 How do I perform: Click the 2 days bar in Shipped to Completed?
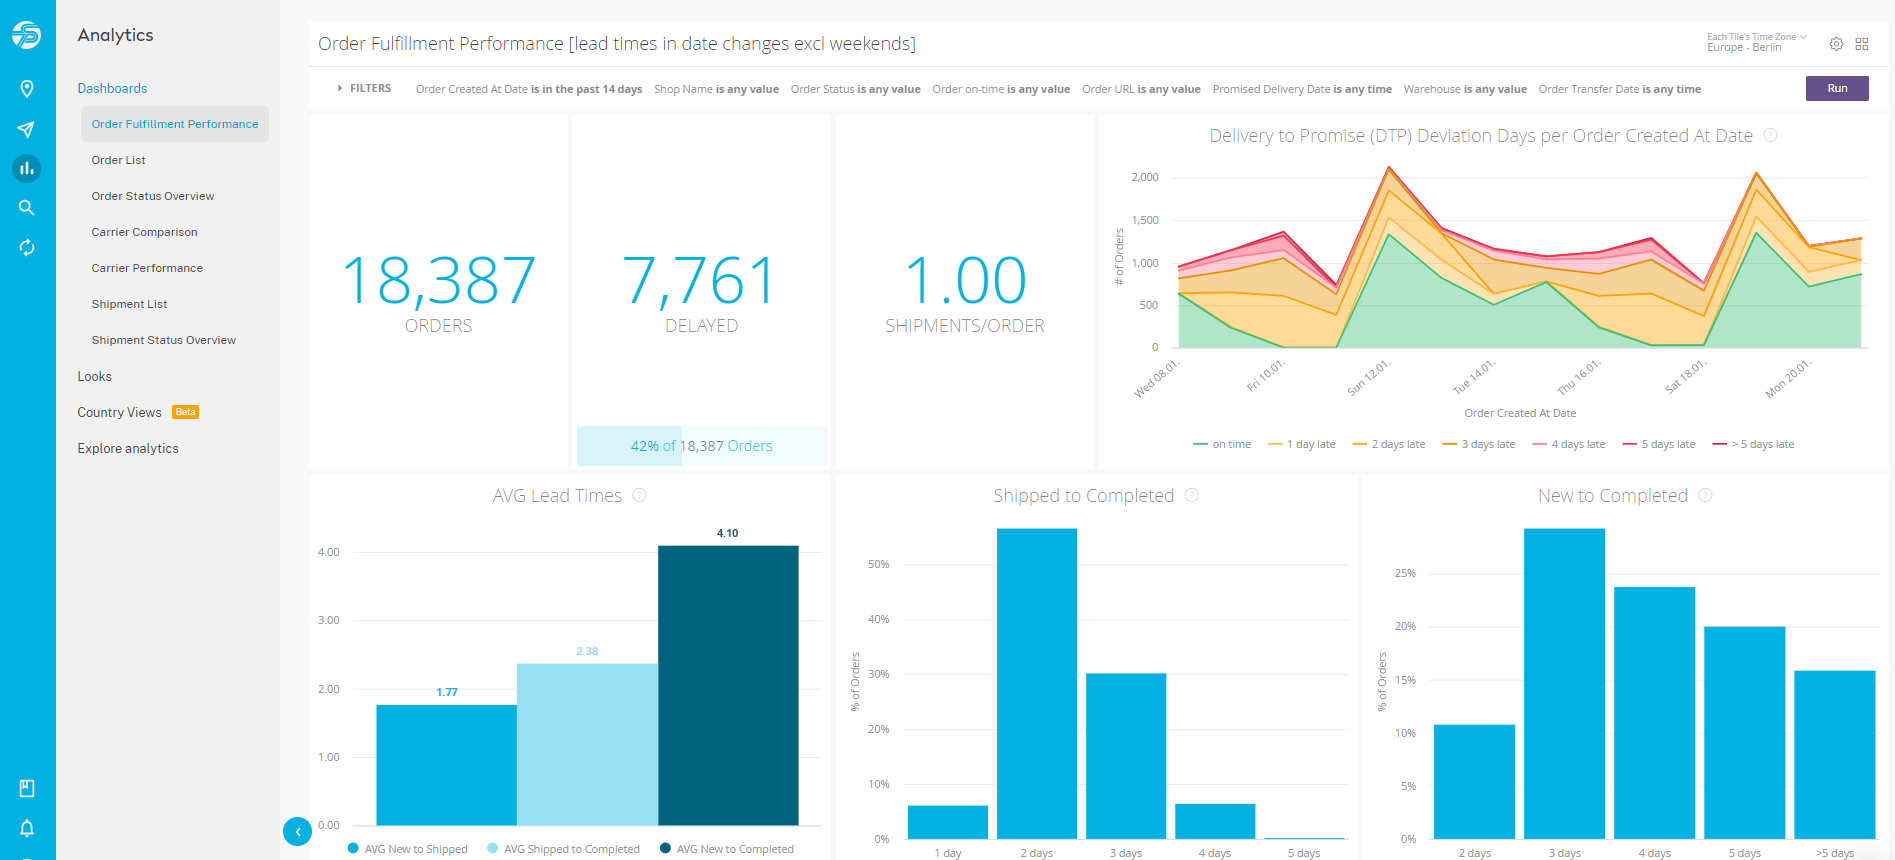[1037, 683]
